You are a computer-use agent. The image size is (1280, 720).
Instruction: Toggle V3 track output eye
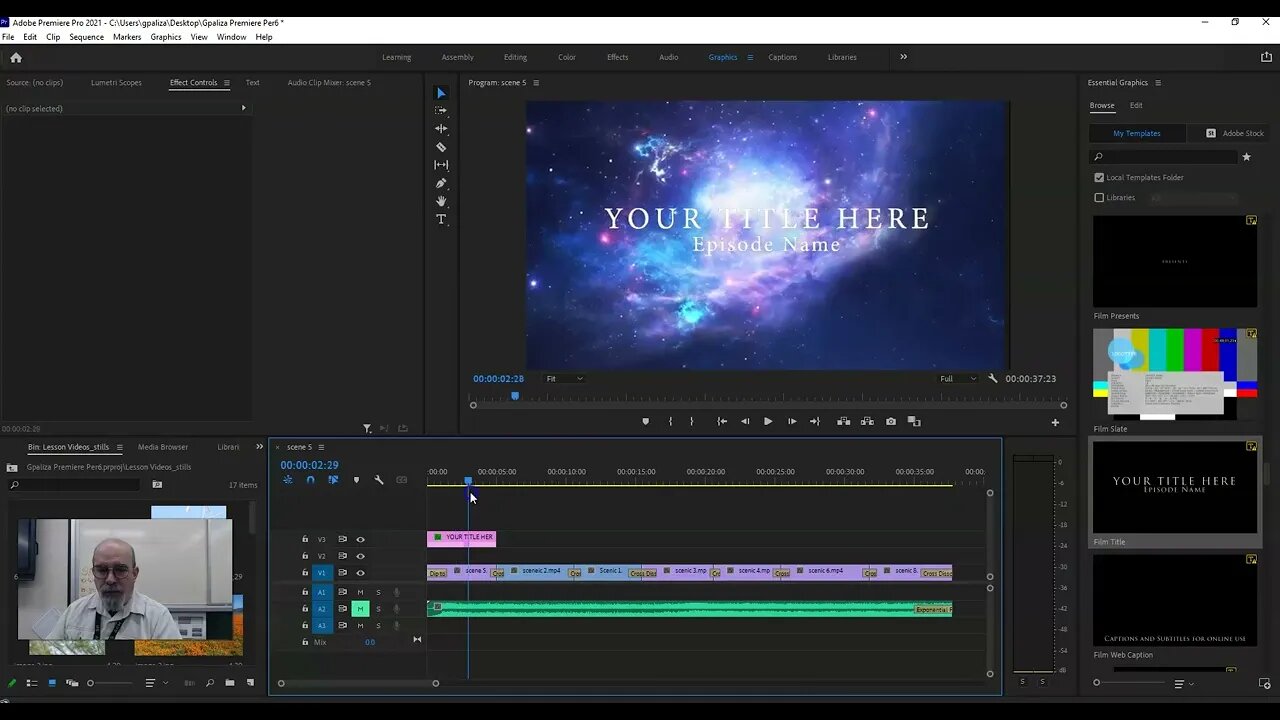(361, 539)
